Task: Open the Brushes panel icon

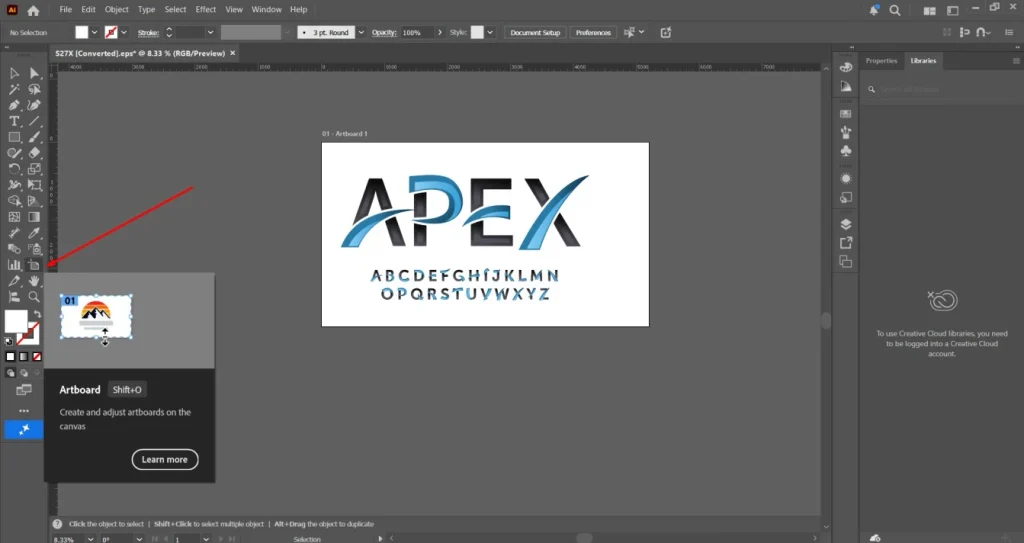Action: pyautogui.click(x=846, y=132)
